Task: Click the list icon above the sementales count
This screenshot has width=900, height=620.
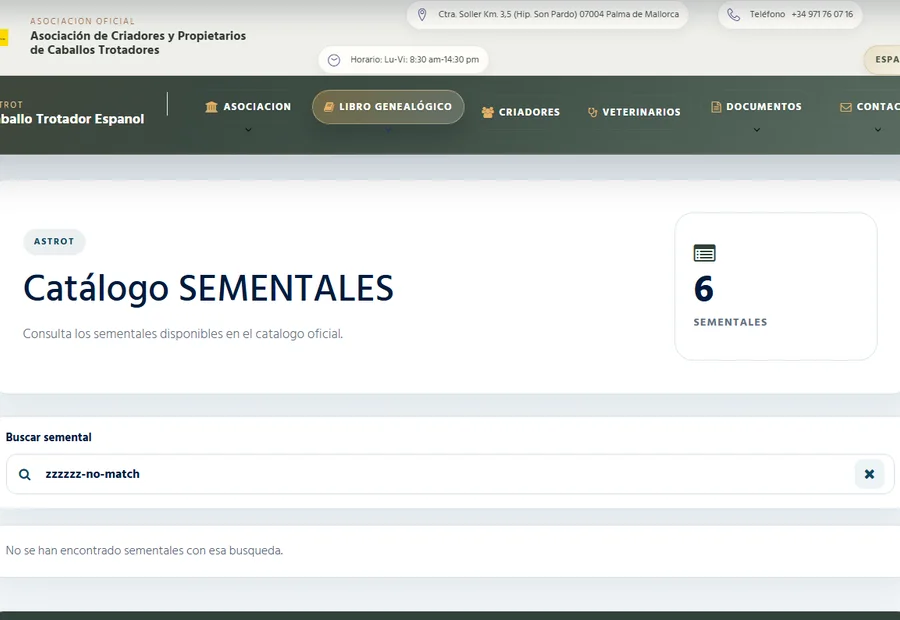Action: pyautogui.click(x=704, y=253)
